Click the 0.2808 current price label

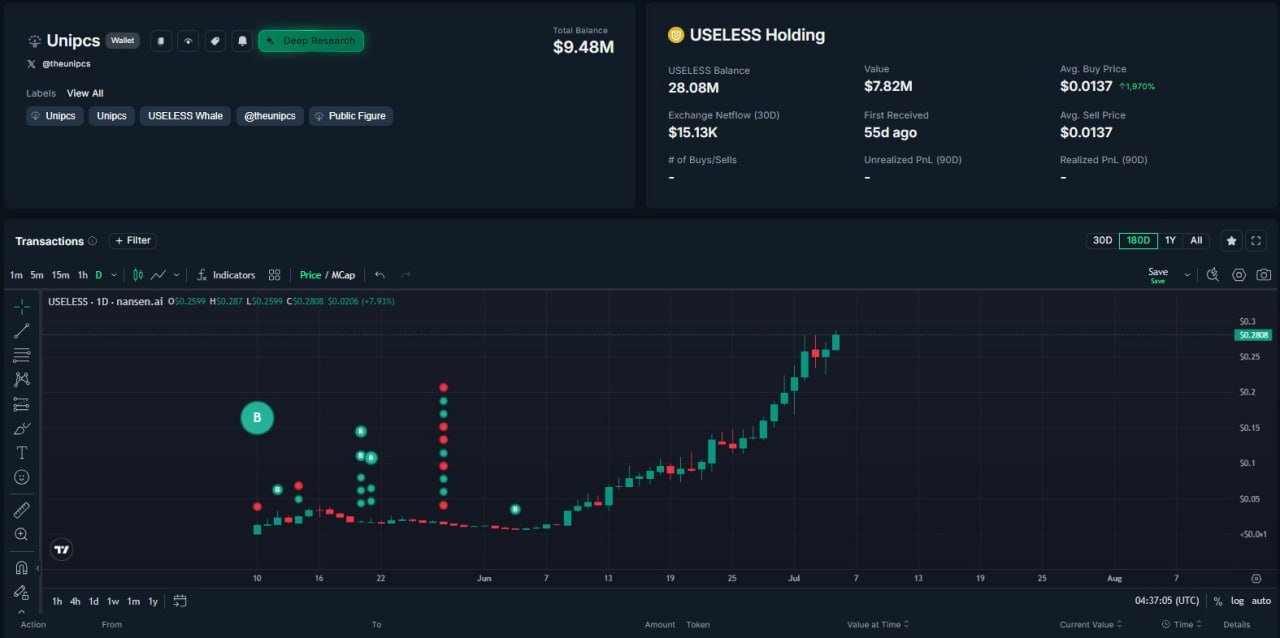pyautogui.click(x=1254, y=335)
